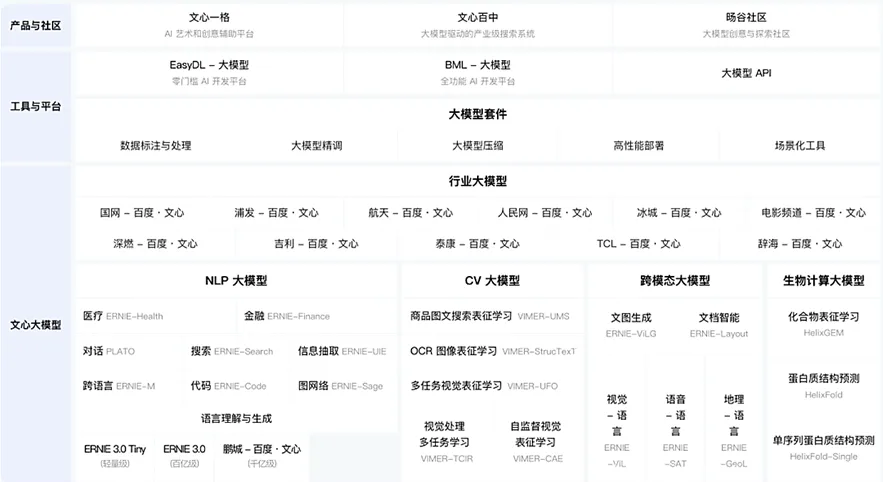This screenshot has width=883, height=482.
Task: Open the 文心百中 product card
Action: pyautogui.click(x=478, y=25)
